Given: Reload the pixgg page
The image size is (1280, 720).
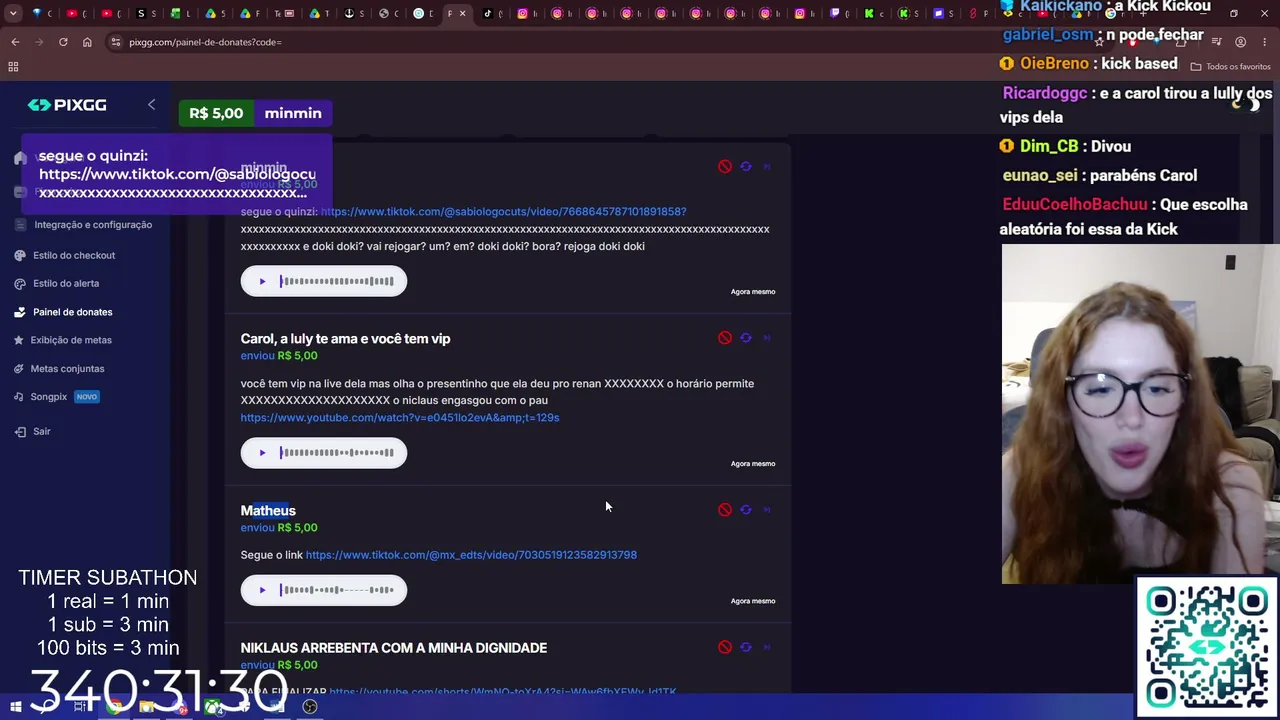Looking at the screenshot, I should pos(63,42).
